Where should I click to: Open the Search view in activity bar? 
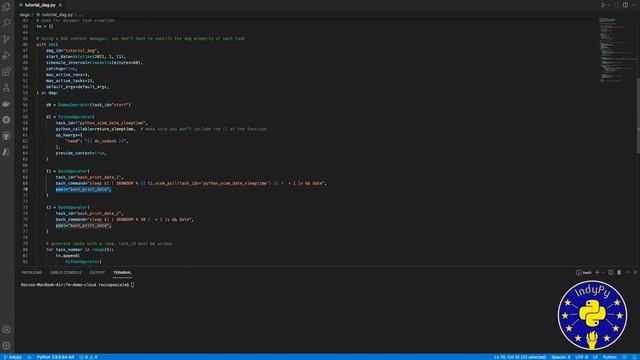coord(6,23)
